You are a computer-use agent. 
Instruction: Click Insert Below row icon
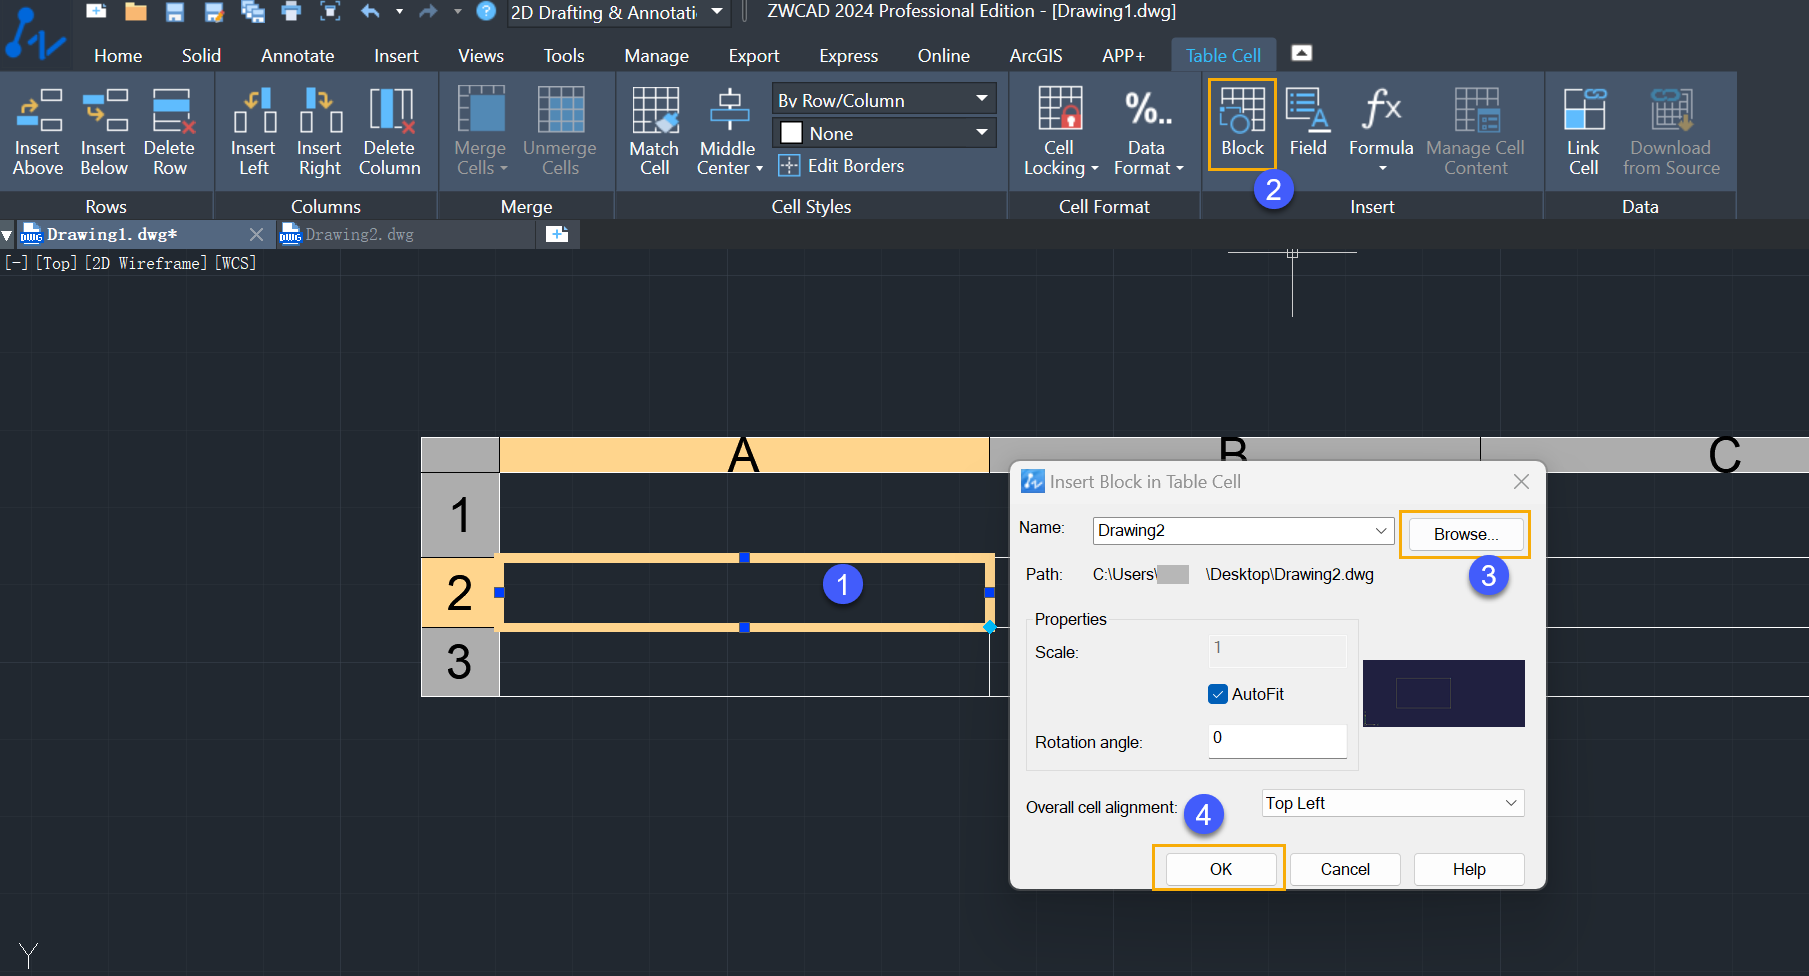pyautogui.click(x=104, y=131)
